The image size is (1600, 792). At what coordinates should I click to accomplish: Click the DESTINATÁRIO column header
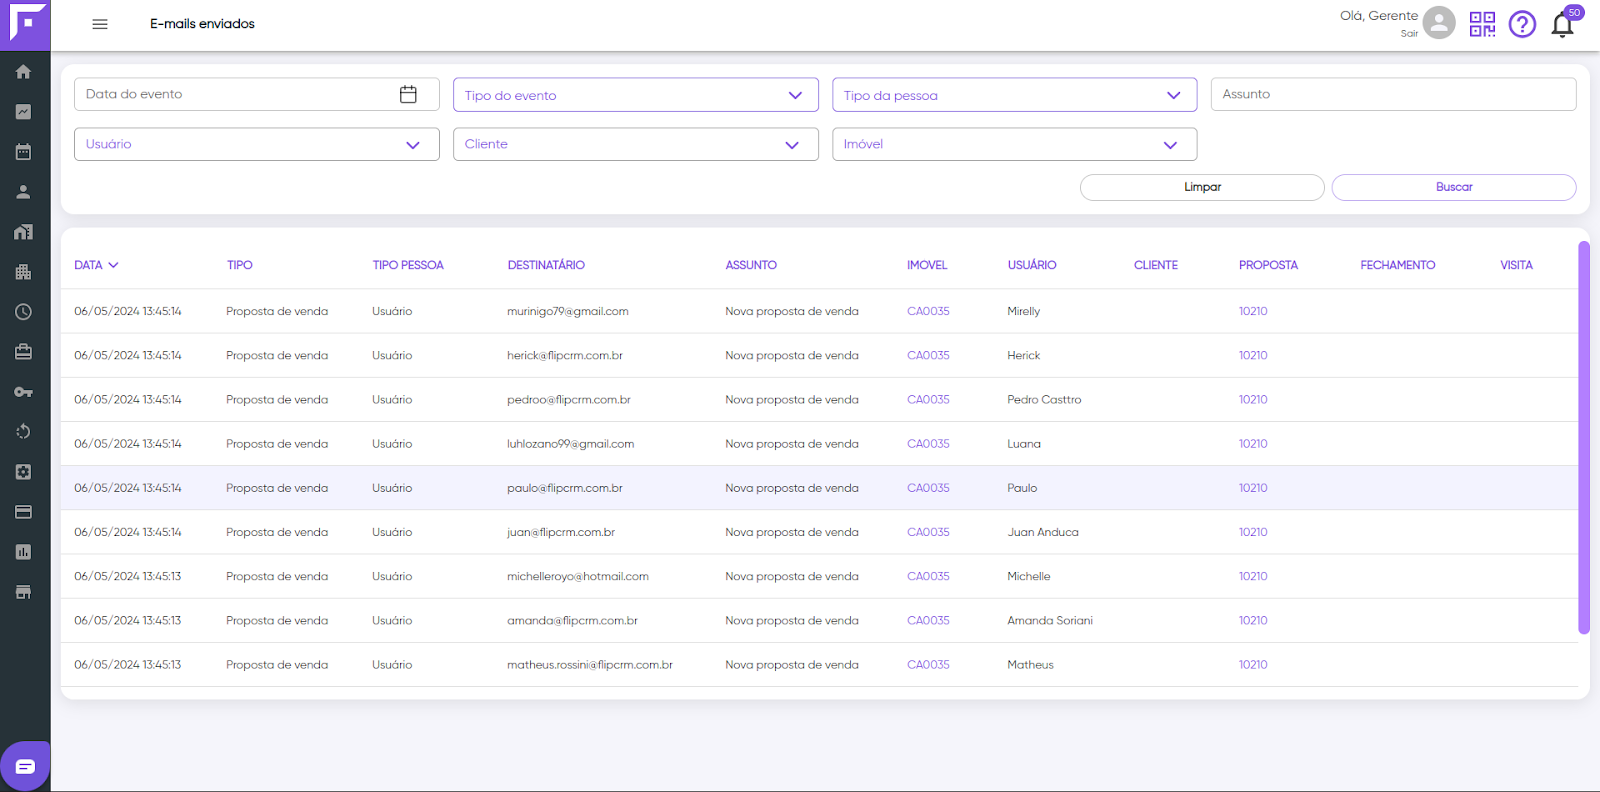click(546, 265)
